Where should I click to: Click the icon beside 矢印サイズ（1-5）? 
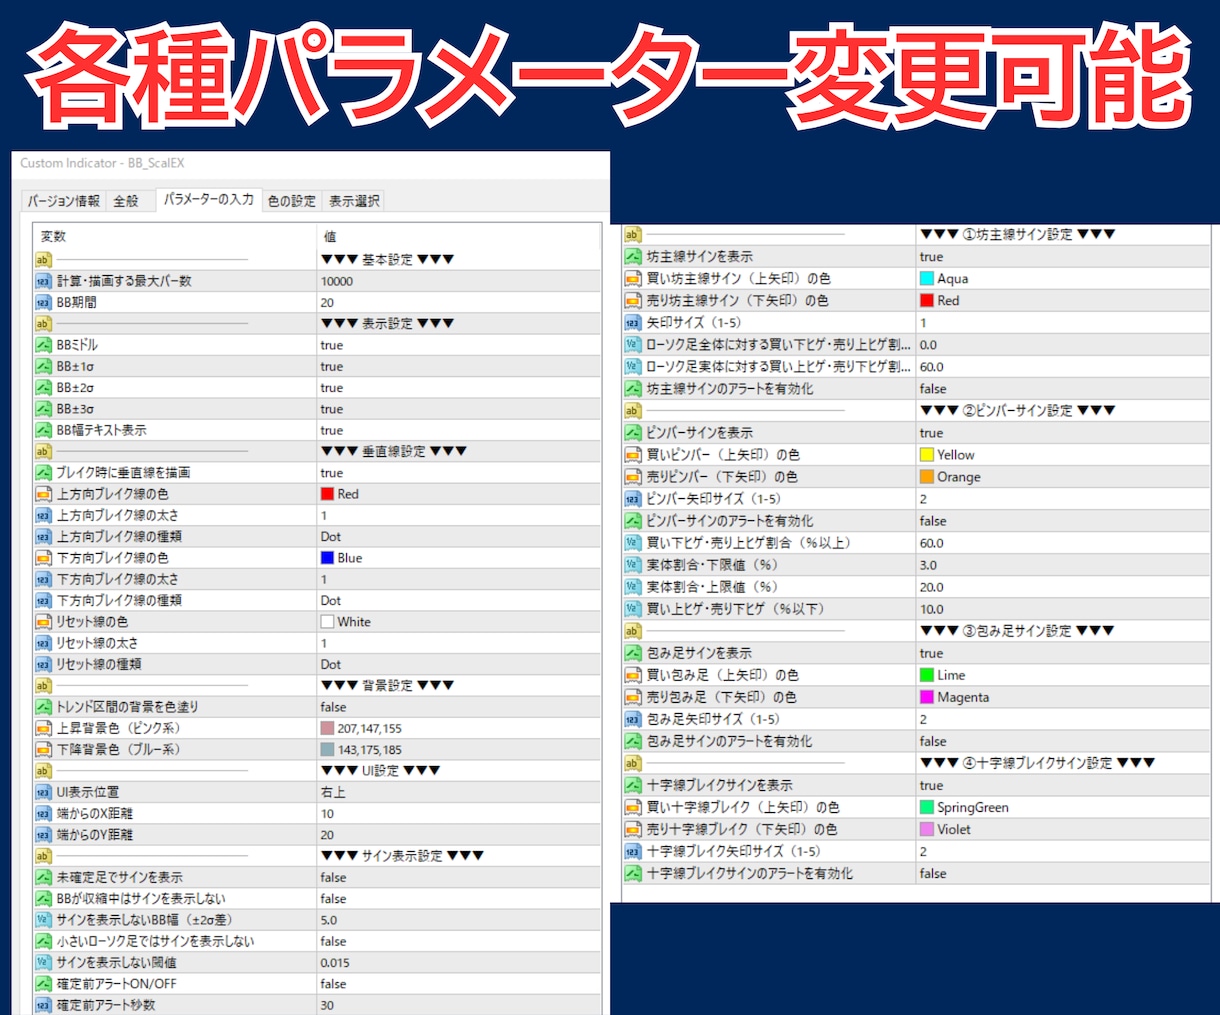(632, 323)
